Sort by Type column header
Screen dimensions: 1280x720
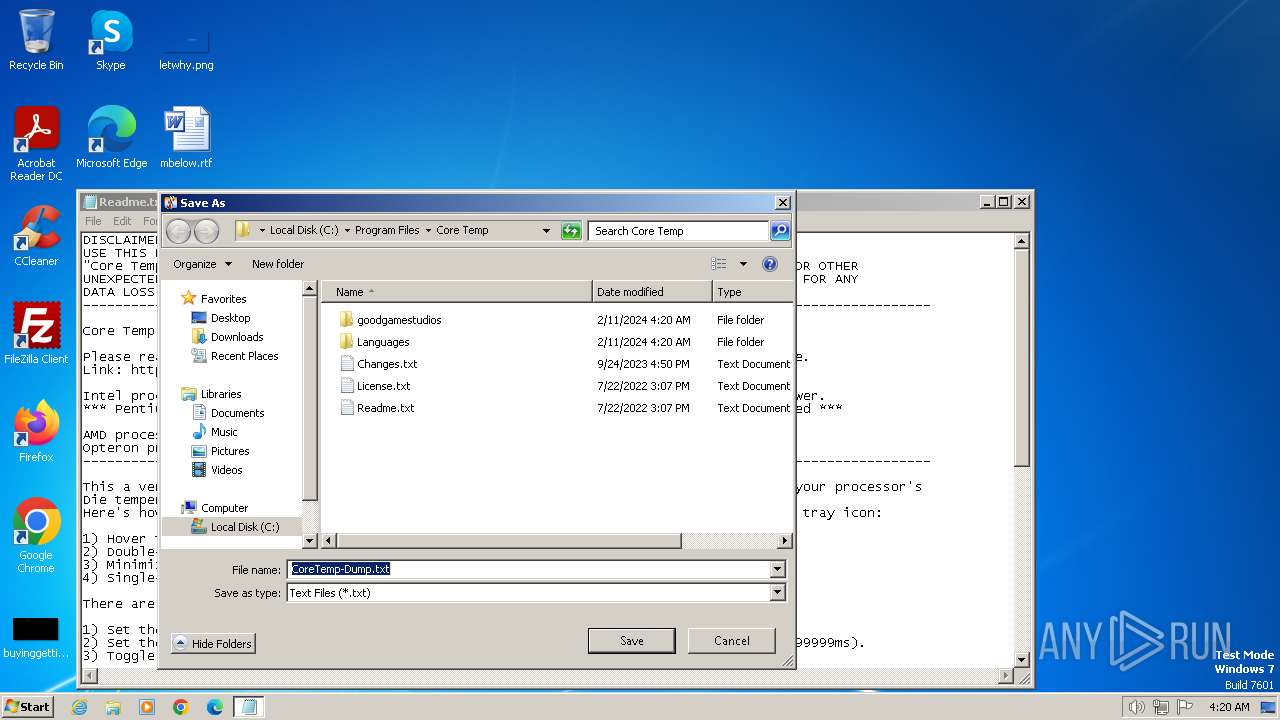point(752,292)
